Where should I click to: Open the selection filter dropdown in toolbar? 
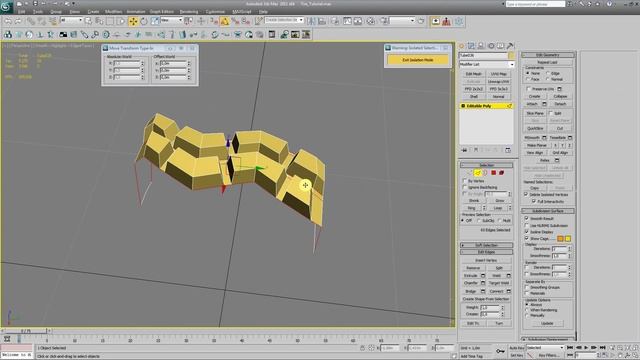tap(71, 20)
